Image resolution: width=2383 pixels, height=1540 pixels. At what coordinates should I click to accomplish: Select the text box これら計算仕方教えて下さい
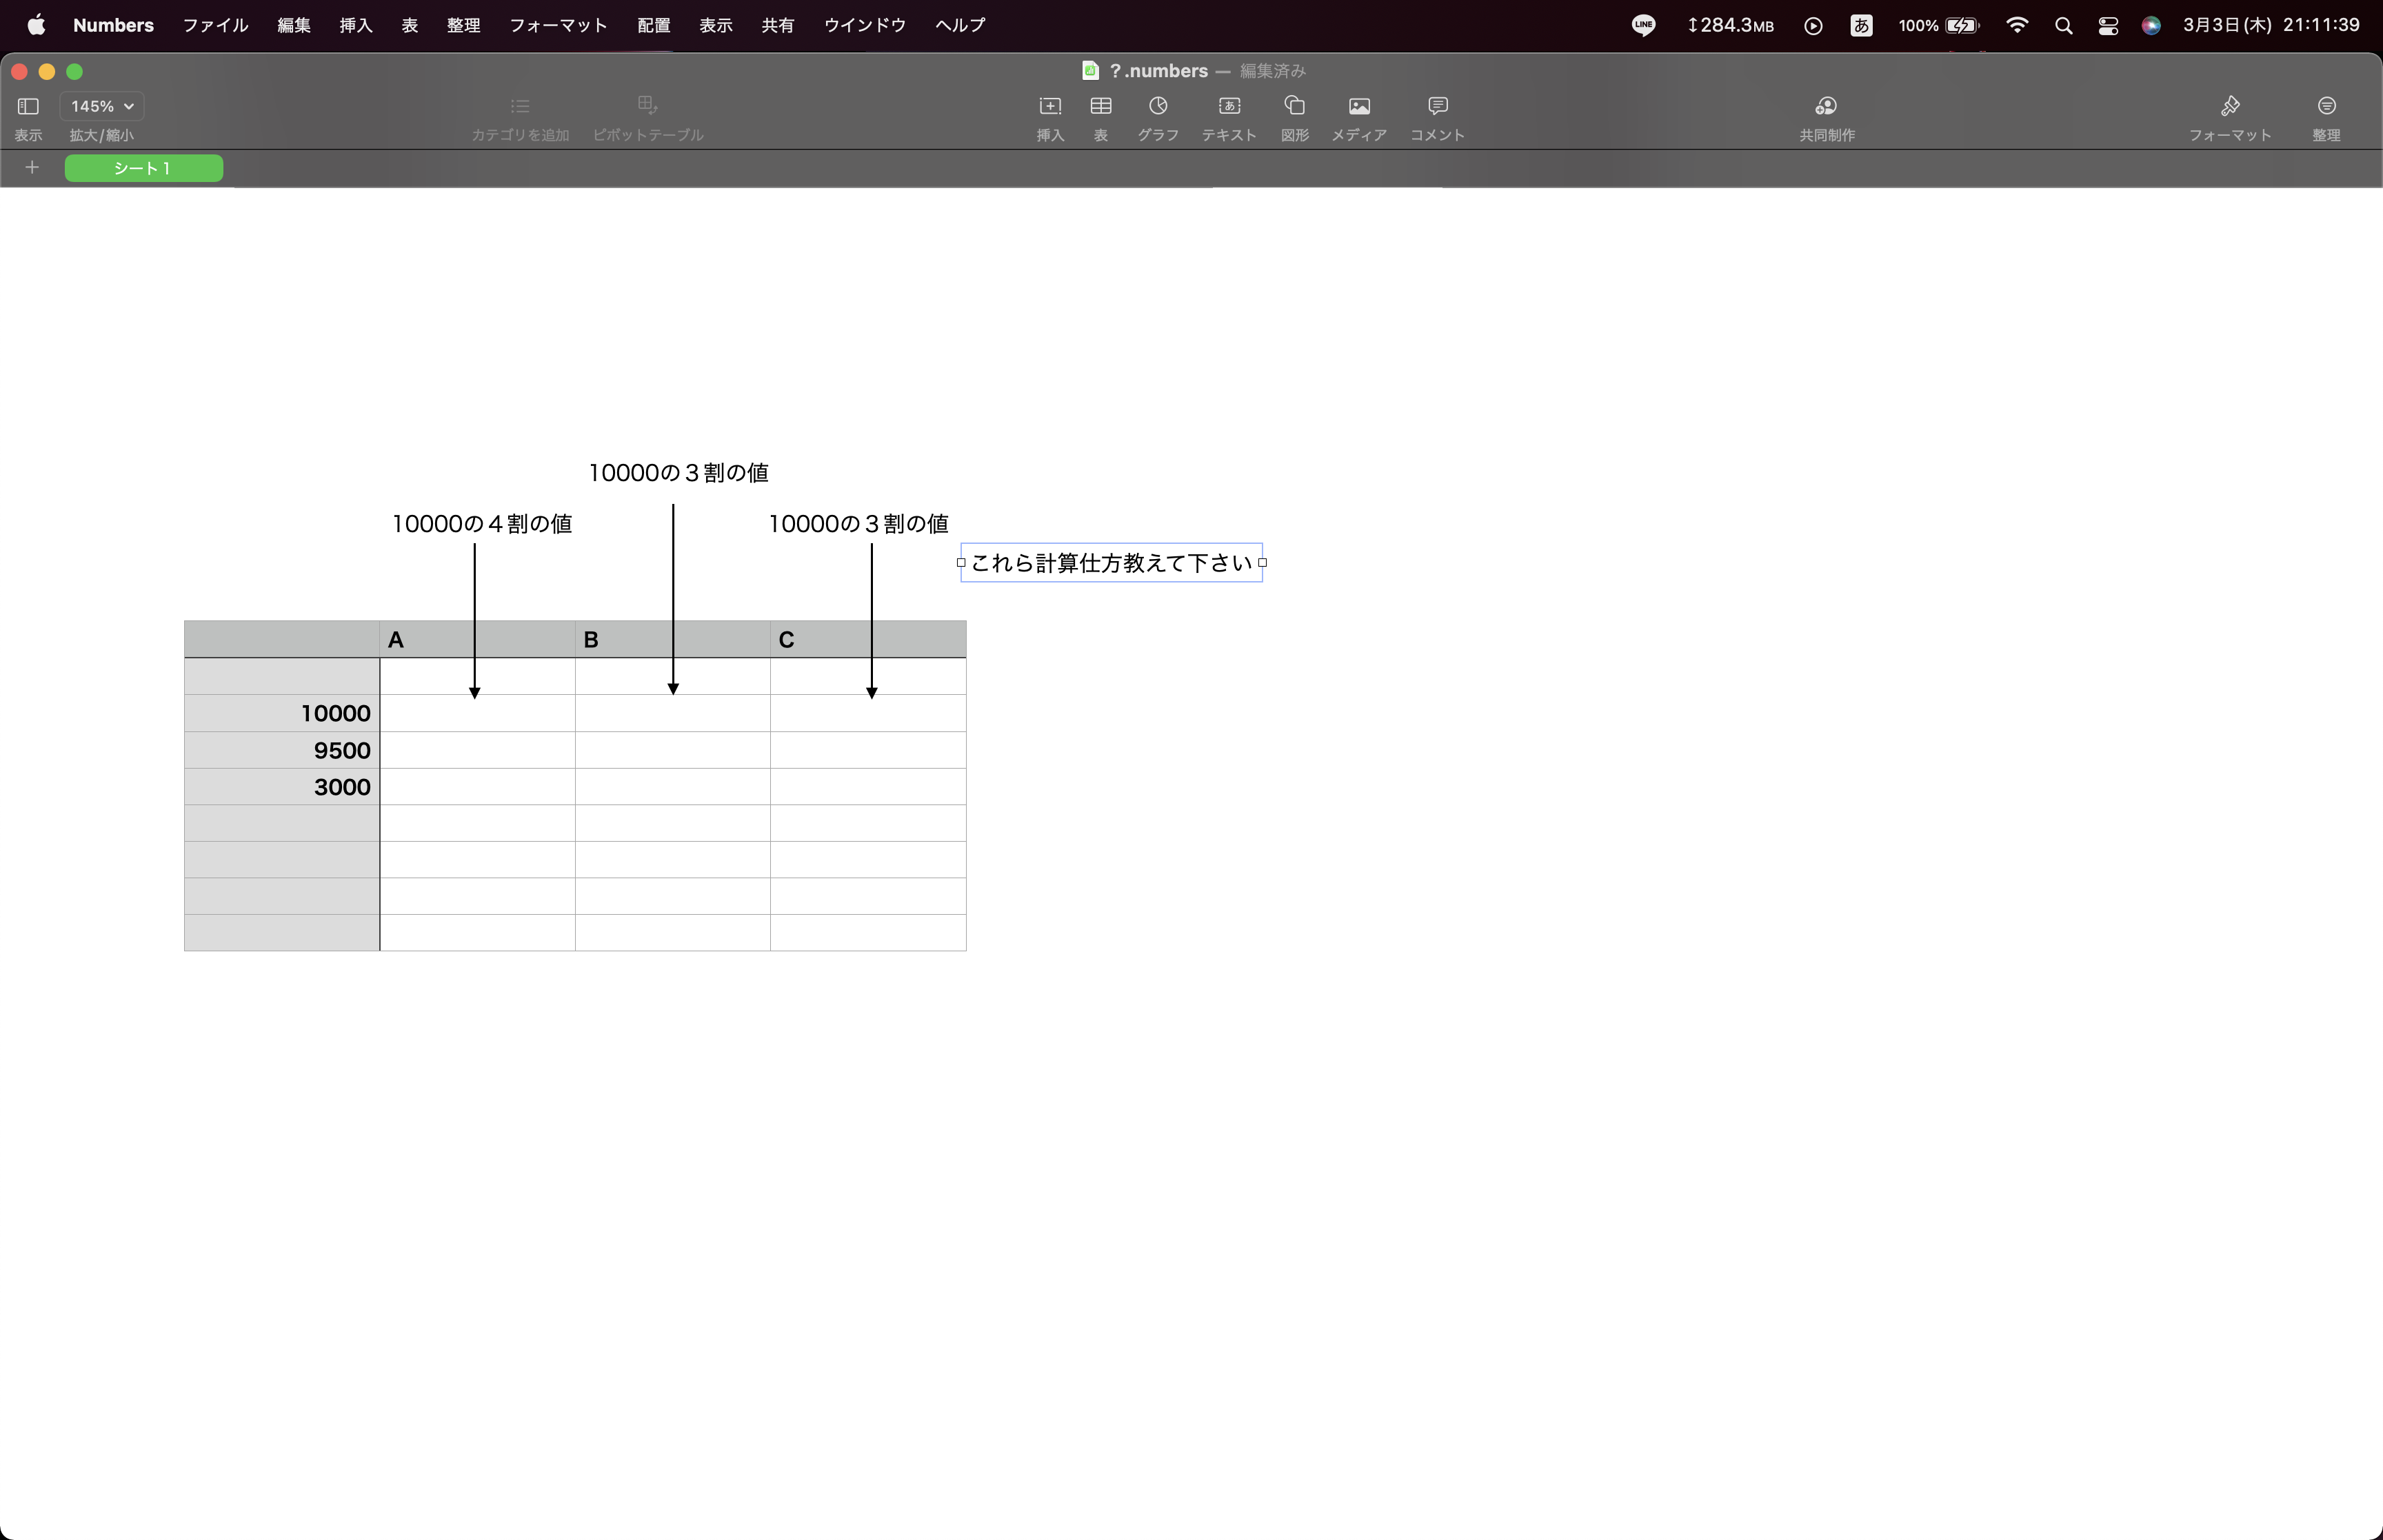(x=1110, y=563)
